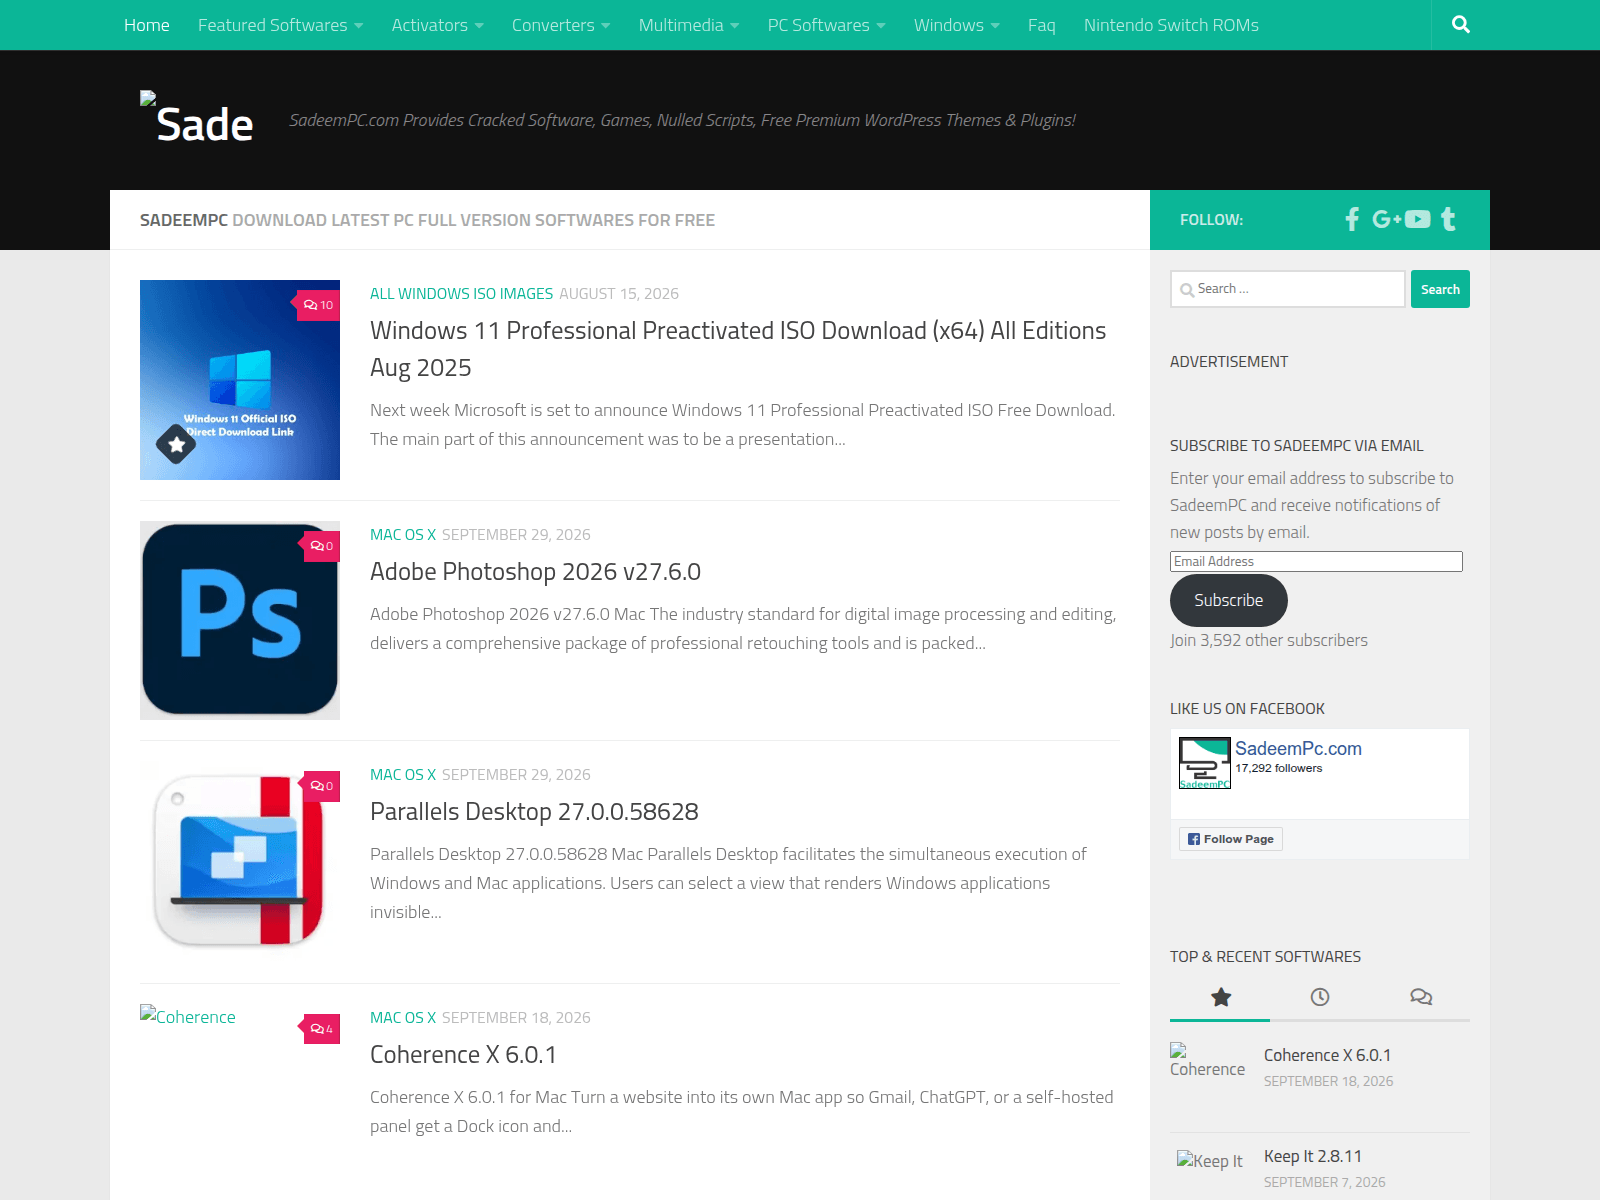Open the Faq menu item

click(1041, 25)
